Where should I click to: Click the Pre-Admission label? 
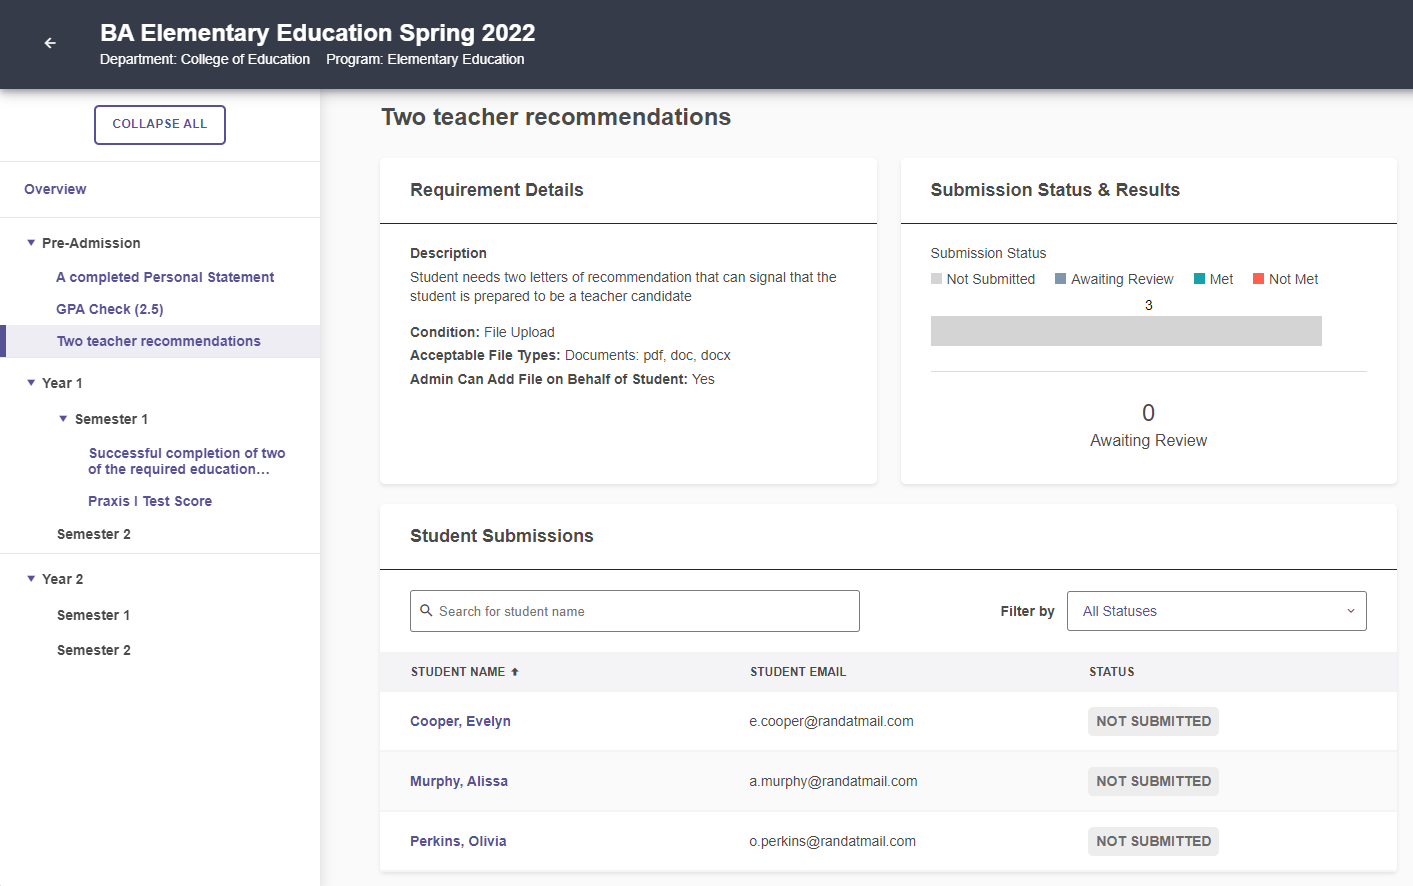(x=91, y=243)
